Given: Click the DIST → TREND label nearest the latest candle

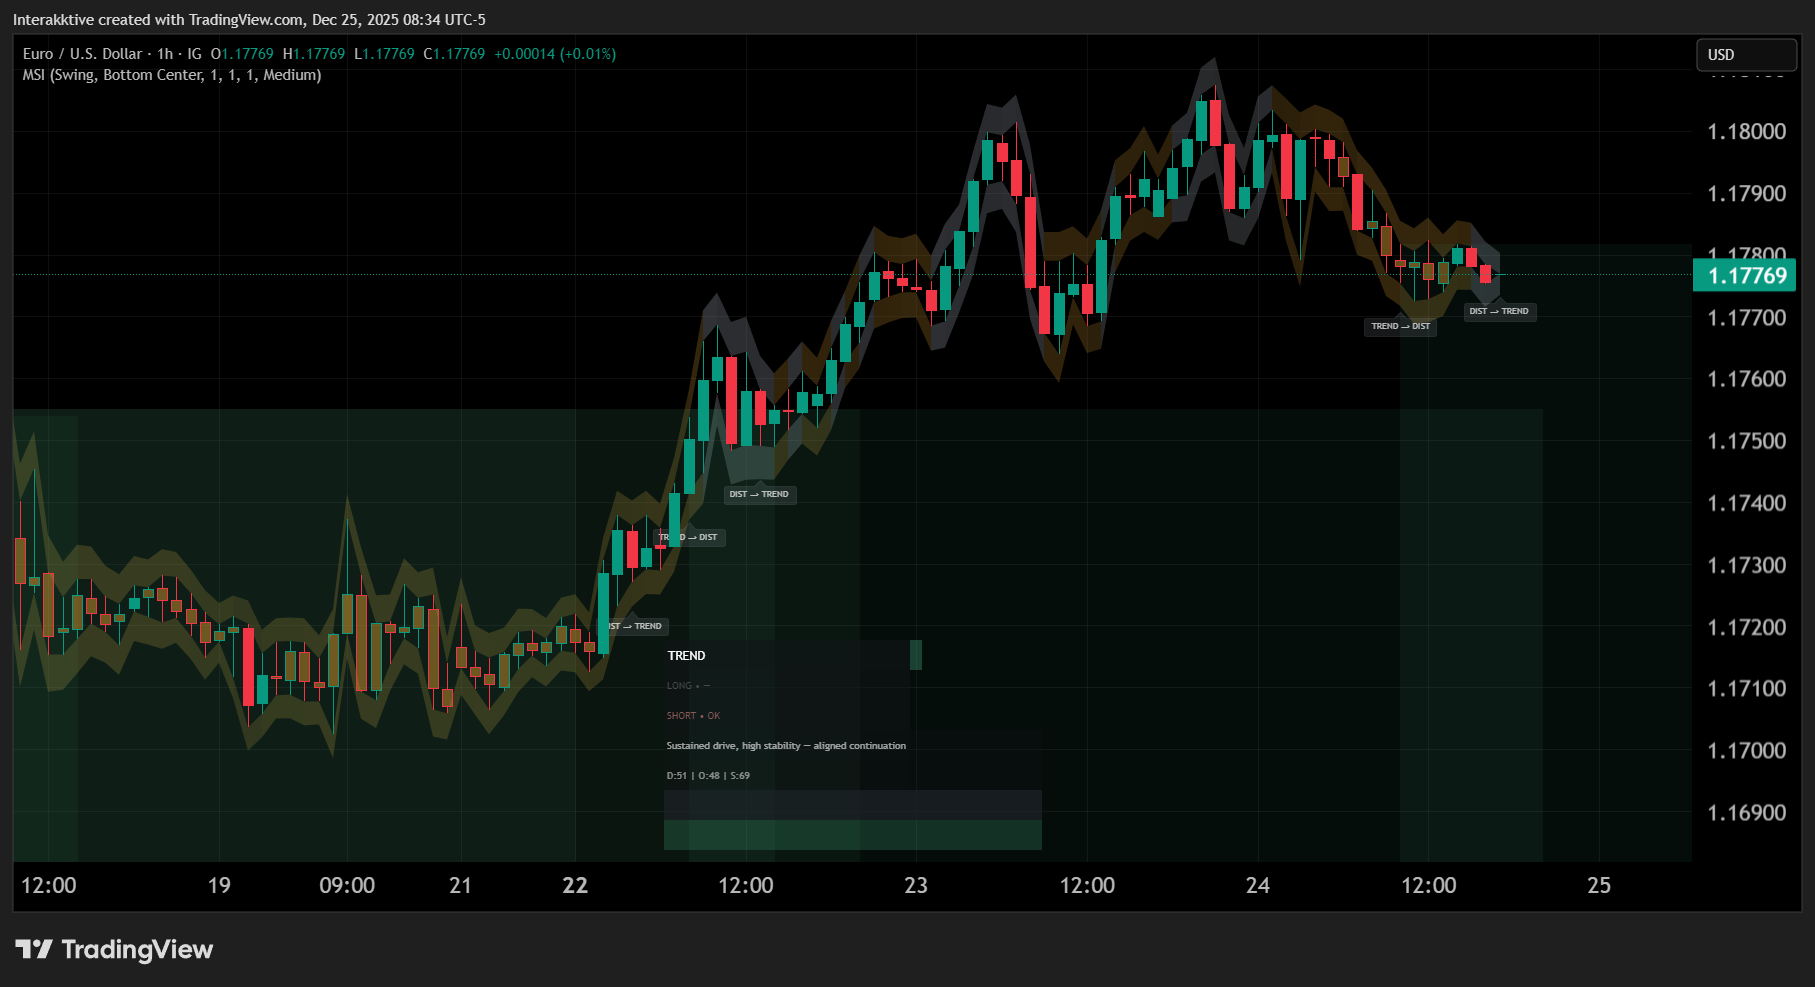Looking at the screenshot, I should (x=1499, y=311).
